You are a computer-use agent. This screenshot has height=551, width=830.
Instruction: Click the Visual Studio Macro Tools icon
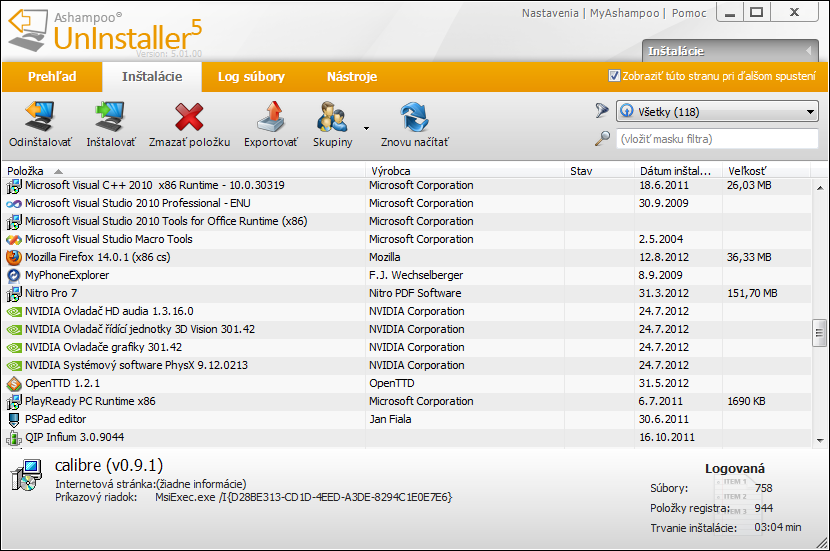coord(14,240)
